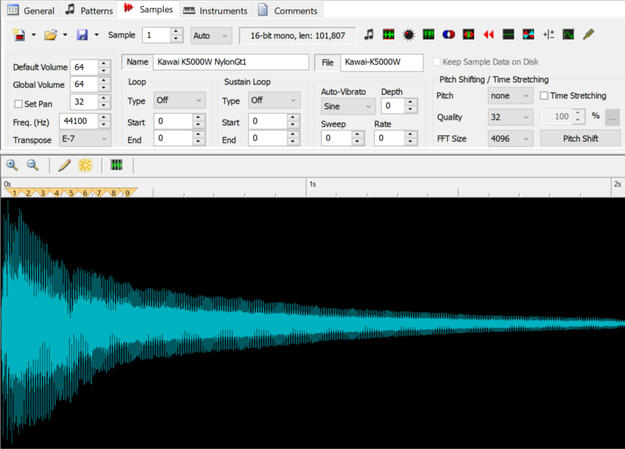Click the Save Sample disk icon
Viewport: 625px width, 449px height.
82,35
